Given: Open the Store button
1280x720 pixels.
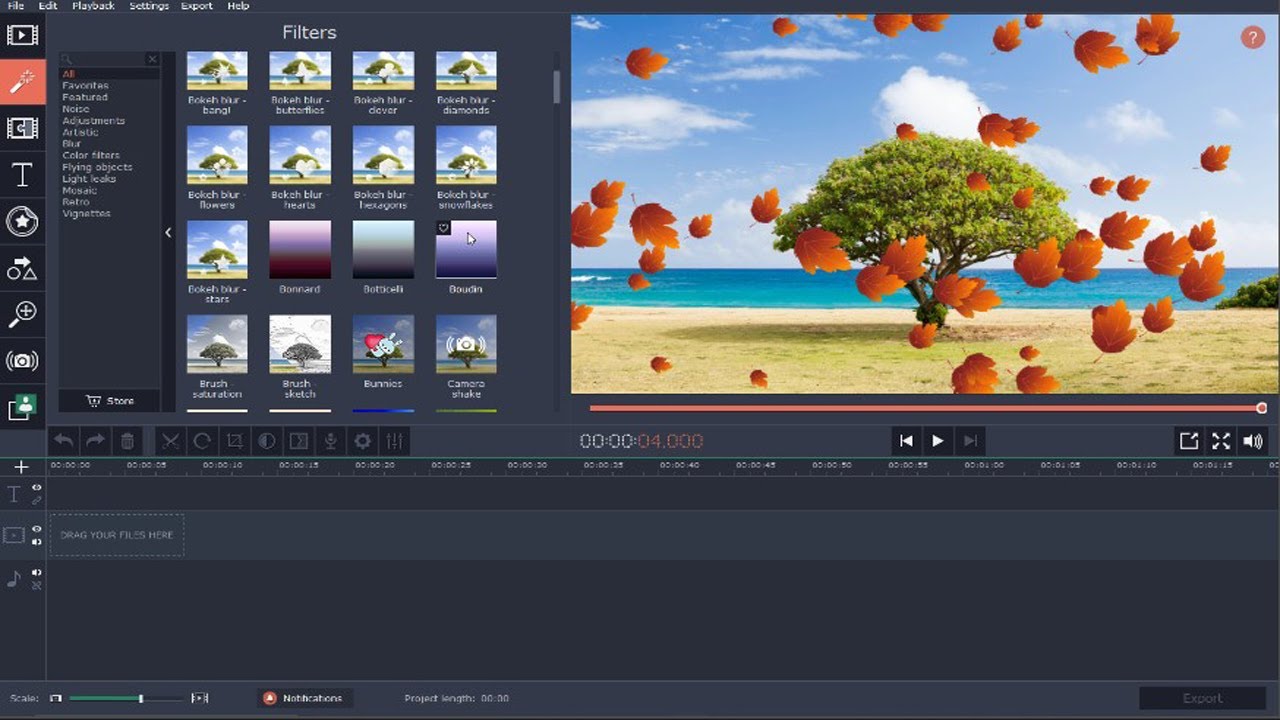Looking at the screenshot, I should [109, 401].
